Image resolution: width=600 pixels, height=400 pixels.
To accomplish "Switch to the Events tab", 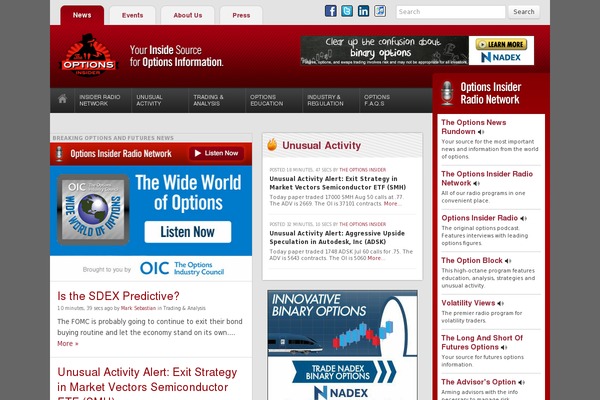I will (132, 15).
